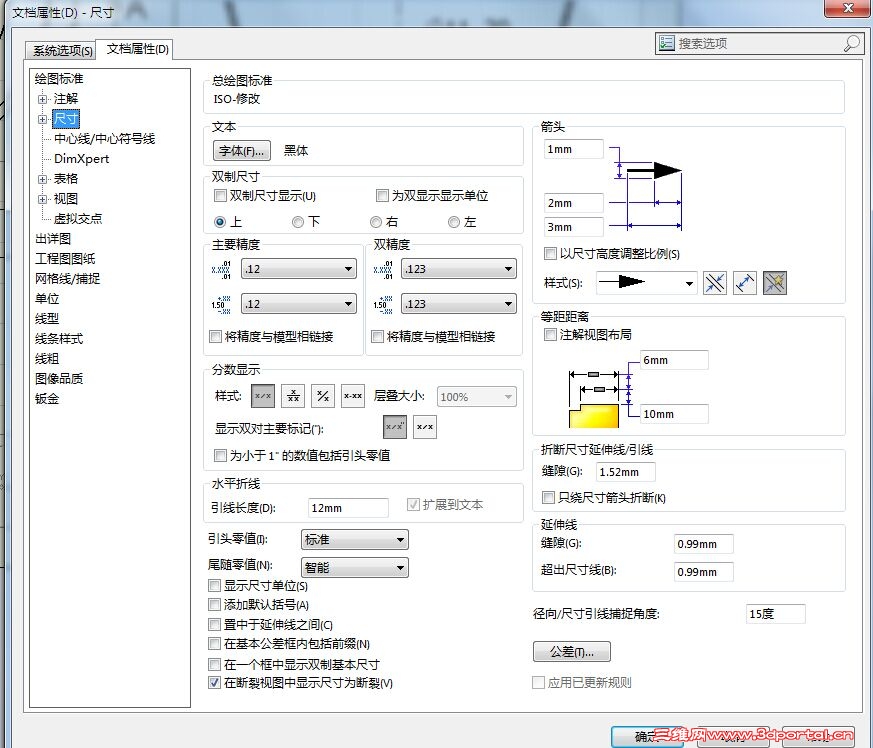This screenshot has width=873, height=748.
Task: Uncheck 在断裂视图中显示尺寸为断裂 option
Action: point(215,682)
